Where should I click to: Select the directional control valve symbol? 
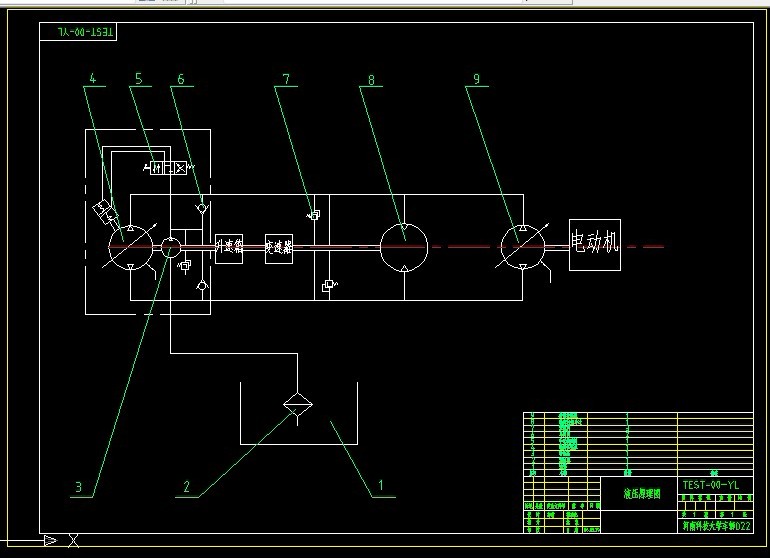tap(168, 168)
